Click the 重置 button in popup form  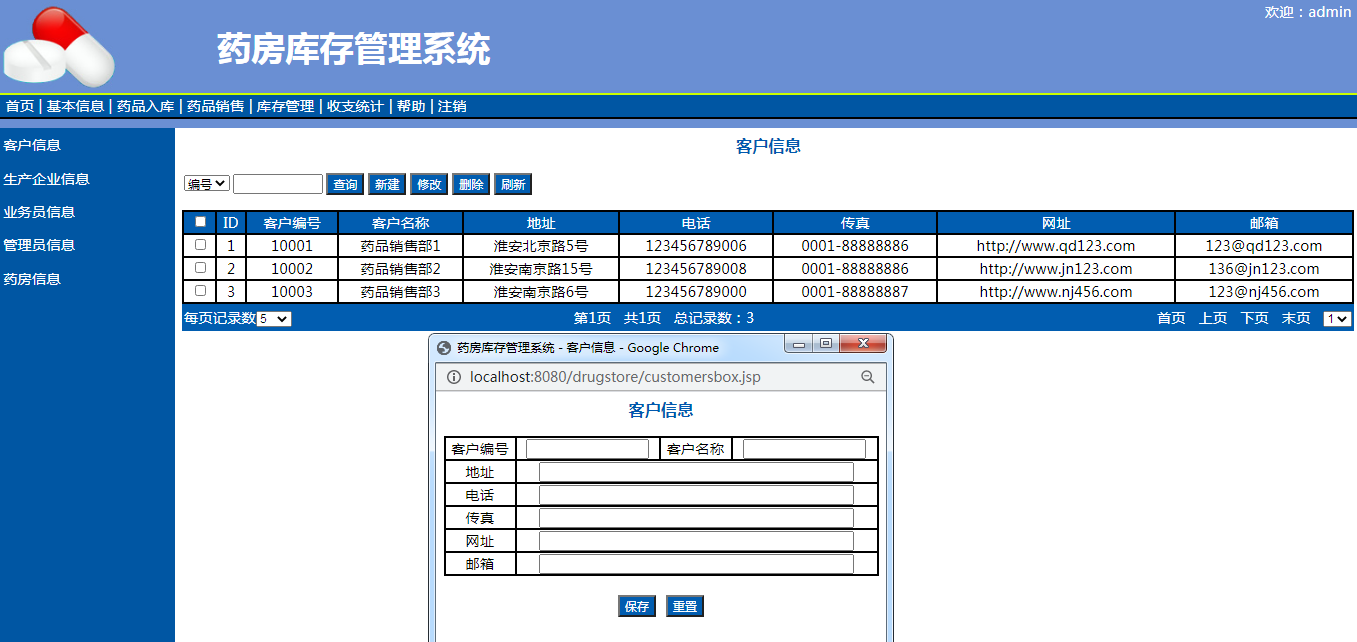pyautogui.click(x=685, y=606)
